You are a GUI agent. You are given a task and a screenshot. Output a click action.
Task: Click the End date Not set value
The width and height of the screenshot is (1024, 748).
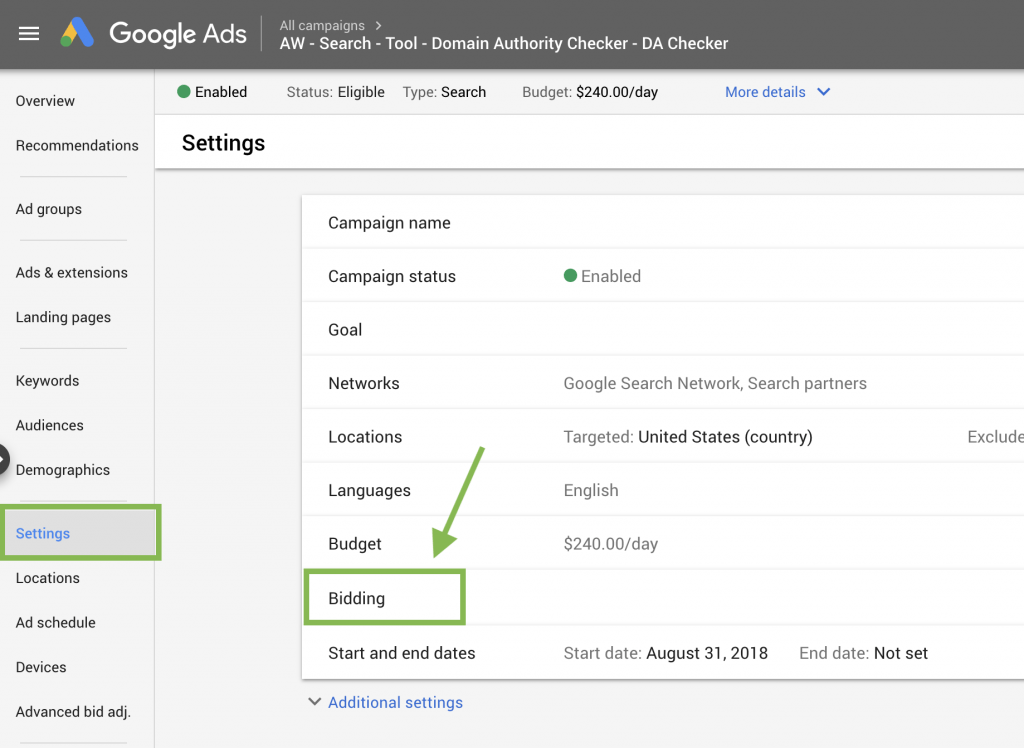click(901, 653)
